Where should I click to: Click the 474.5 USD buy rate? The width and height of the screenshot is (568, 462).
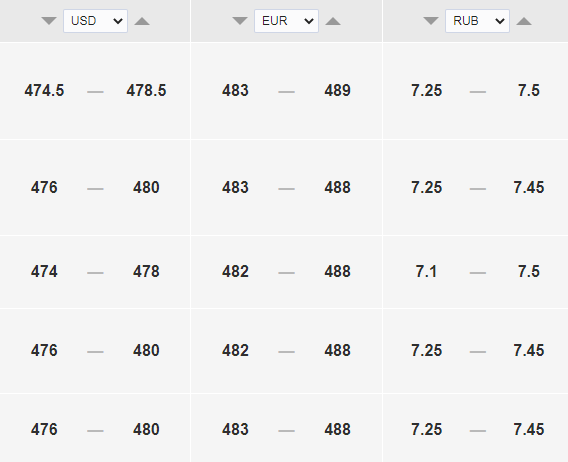44,91
